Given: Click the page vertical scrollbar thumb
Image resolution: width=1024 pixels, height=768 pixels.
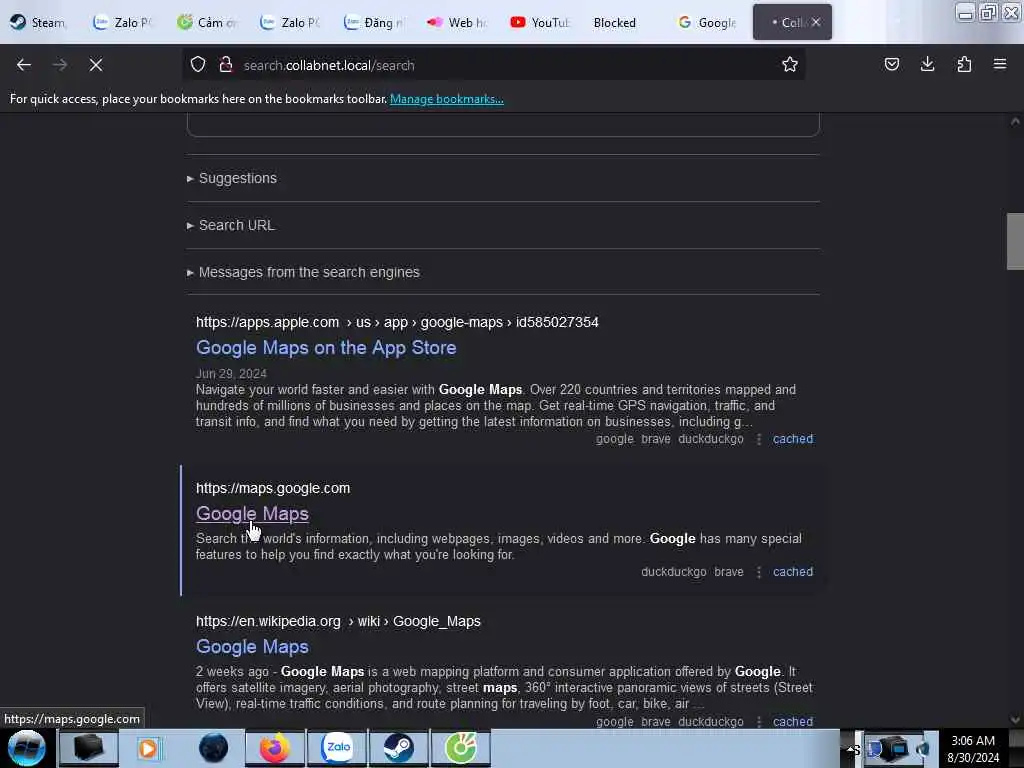Looking at the screenshot, I should tap(1015, 241).
